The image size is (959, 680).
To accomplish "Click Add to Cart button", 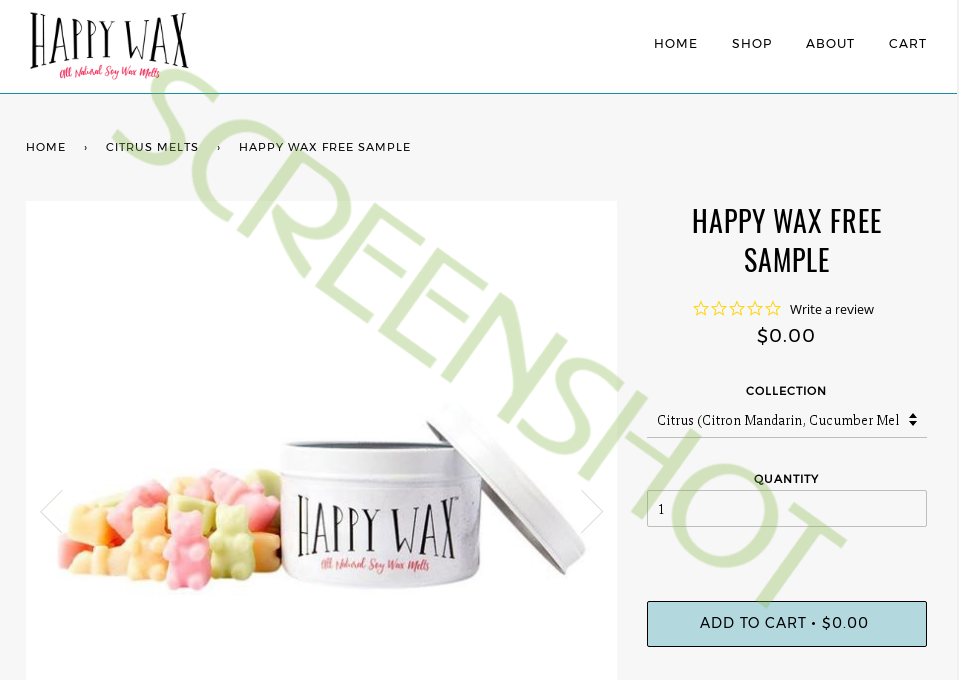I will pyautogui.click(x=787, y=624).
